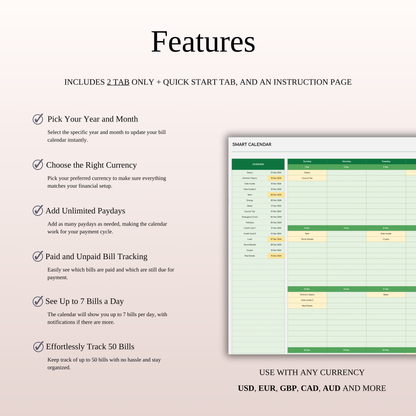Click the 'Monday' column header in calendar

click(x=346, y=161)
